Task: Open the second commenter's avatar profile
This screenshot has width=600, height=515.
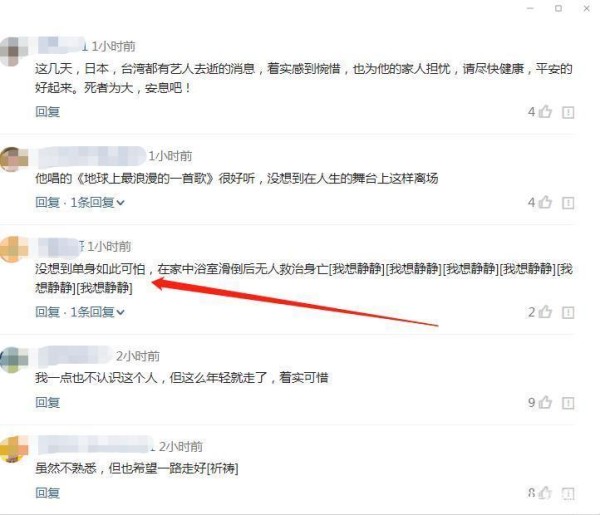Action: point(14,159)
